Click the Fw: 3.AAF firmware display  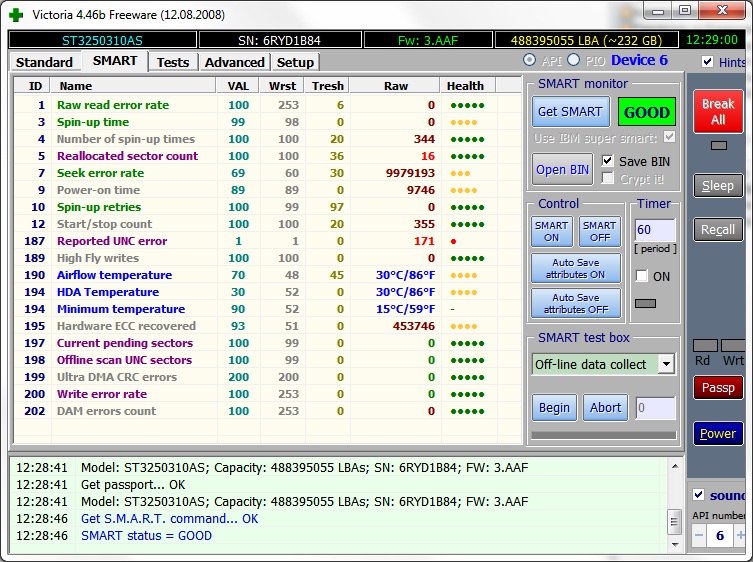(428, 40)
